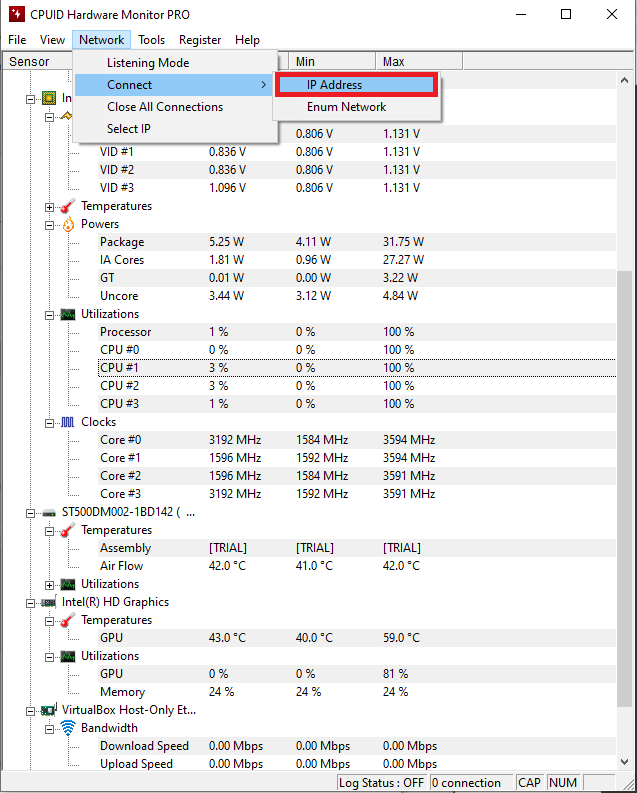Click the VirtualBox network adapter icon

click(49, 710)
